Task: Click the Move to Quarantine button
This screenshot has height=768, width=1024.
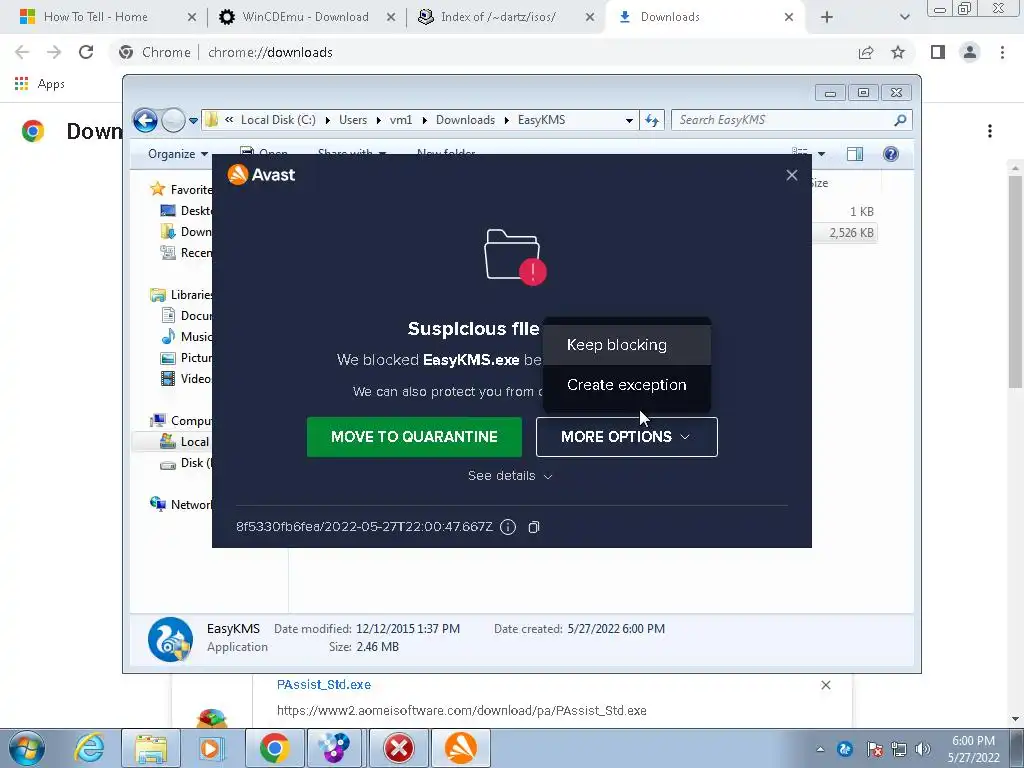Action: [x=414, y=437]
